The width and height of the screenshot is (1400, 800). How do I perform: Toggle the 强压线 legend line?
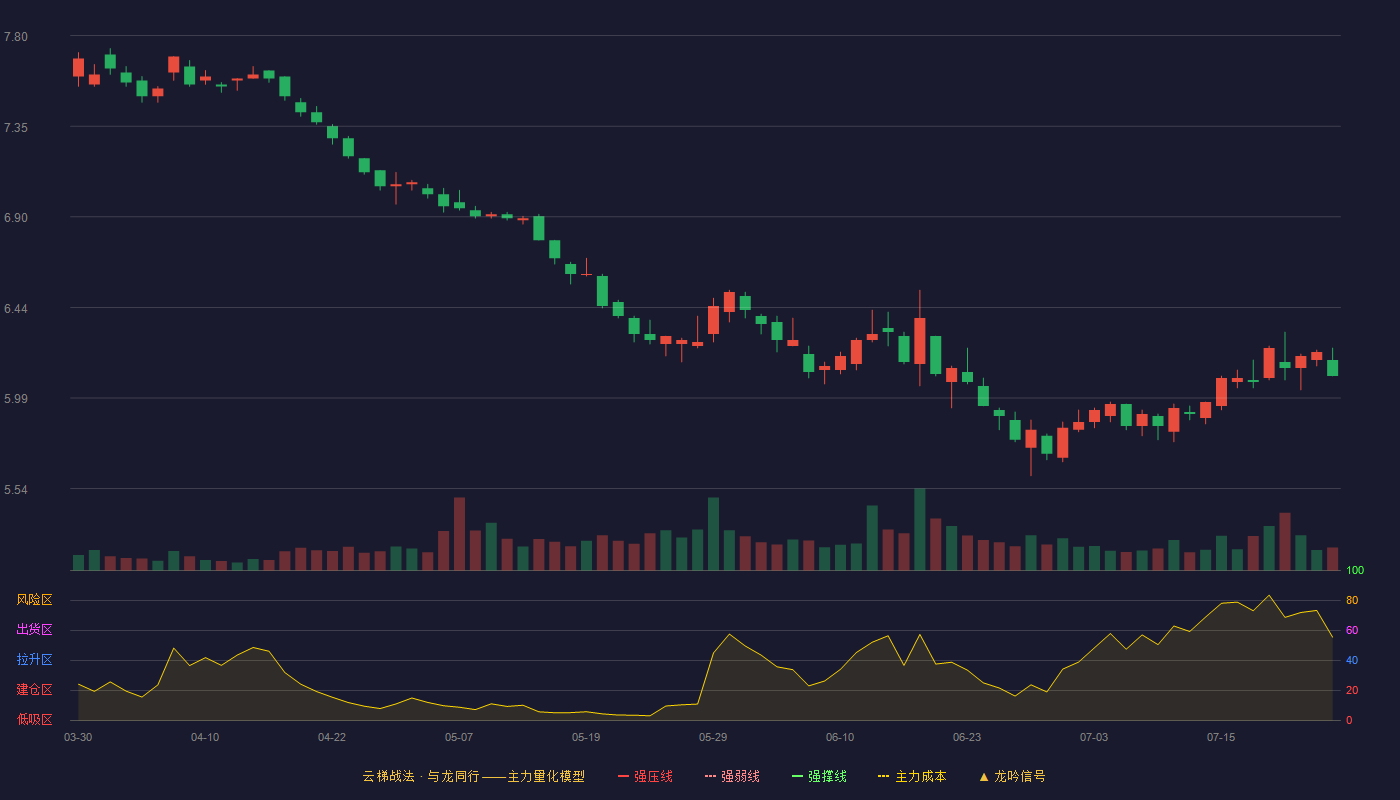645,776
